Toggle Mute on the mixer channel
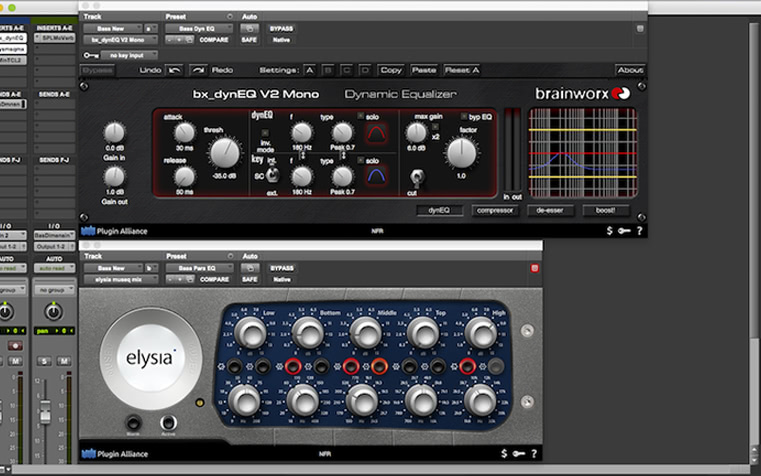 click(64, 361)
